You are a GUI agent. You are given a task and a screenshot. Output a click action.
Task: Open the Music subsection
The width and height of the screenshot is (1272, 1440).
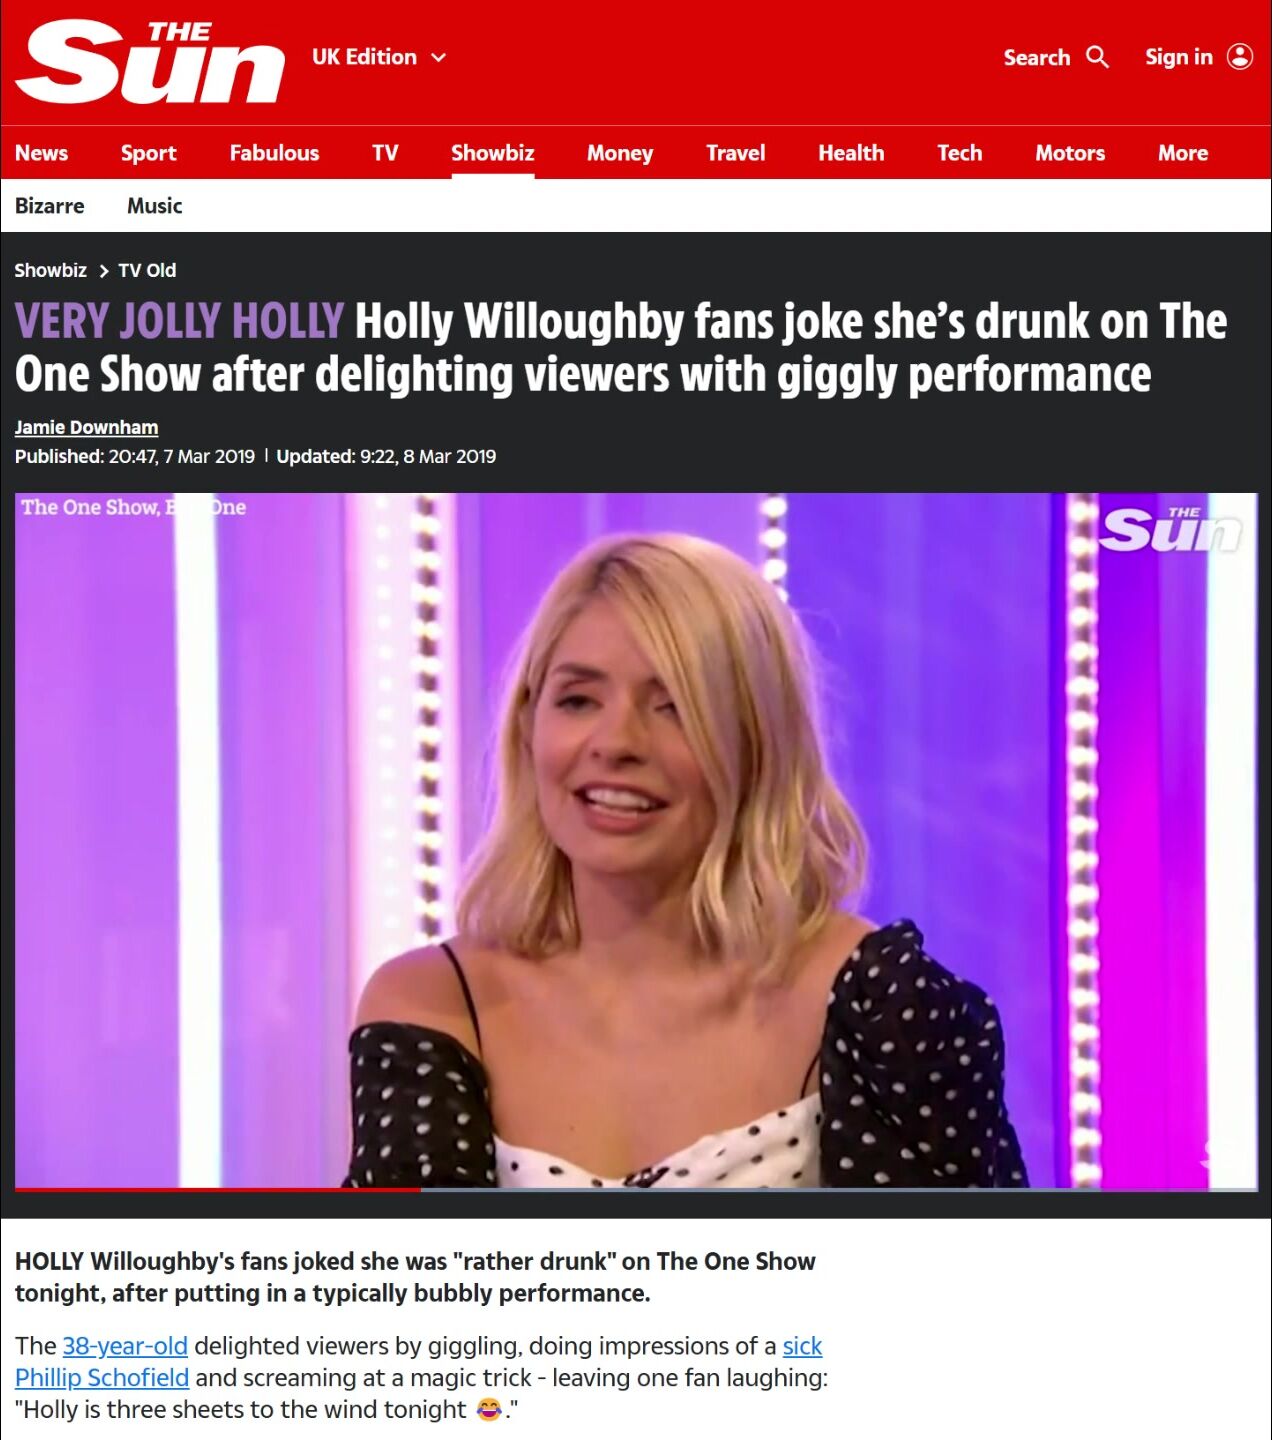click(x=154, y=206)
